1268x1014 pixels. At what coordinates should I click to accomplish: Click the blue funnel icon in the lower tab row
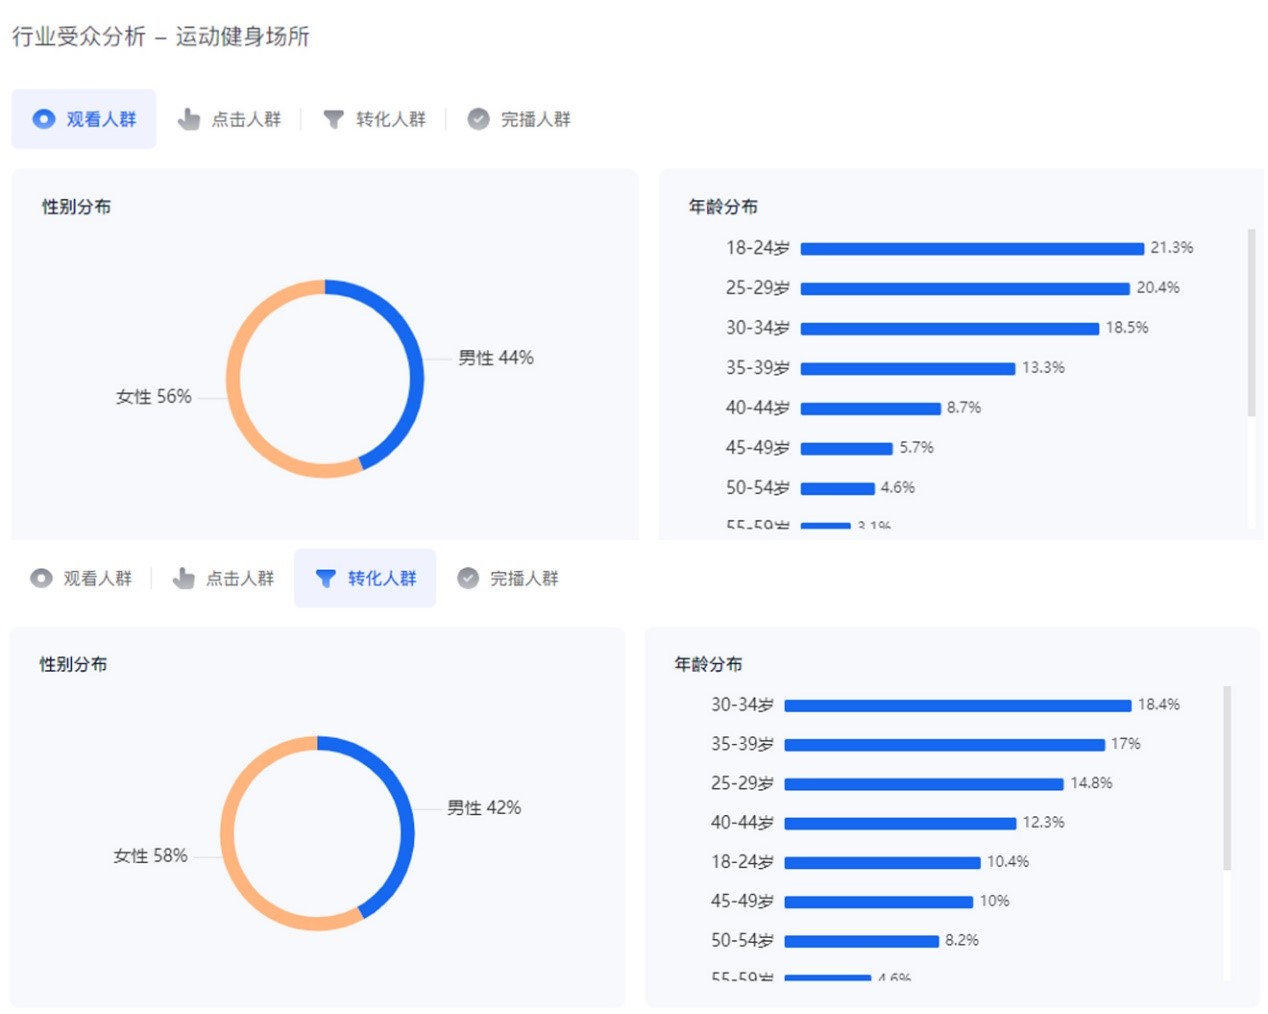click(325, 578)
